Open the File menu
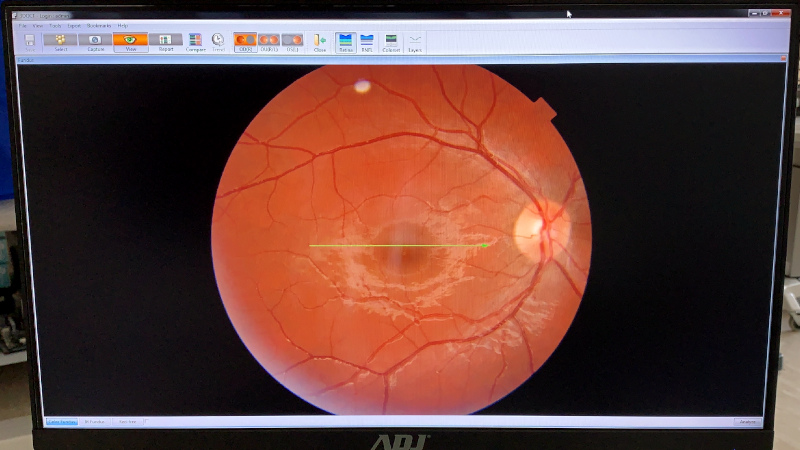800x450 pixels. point(22,25)
